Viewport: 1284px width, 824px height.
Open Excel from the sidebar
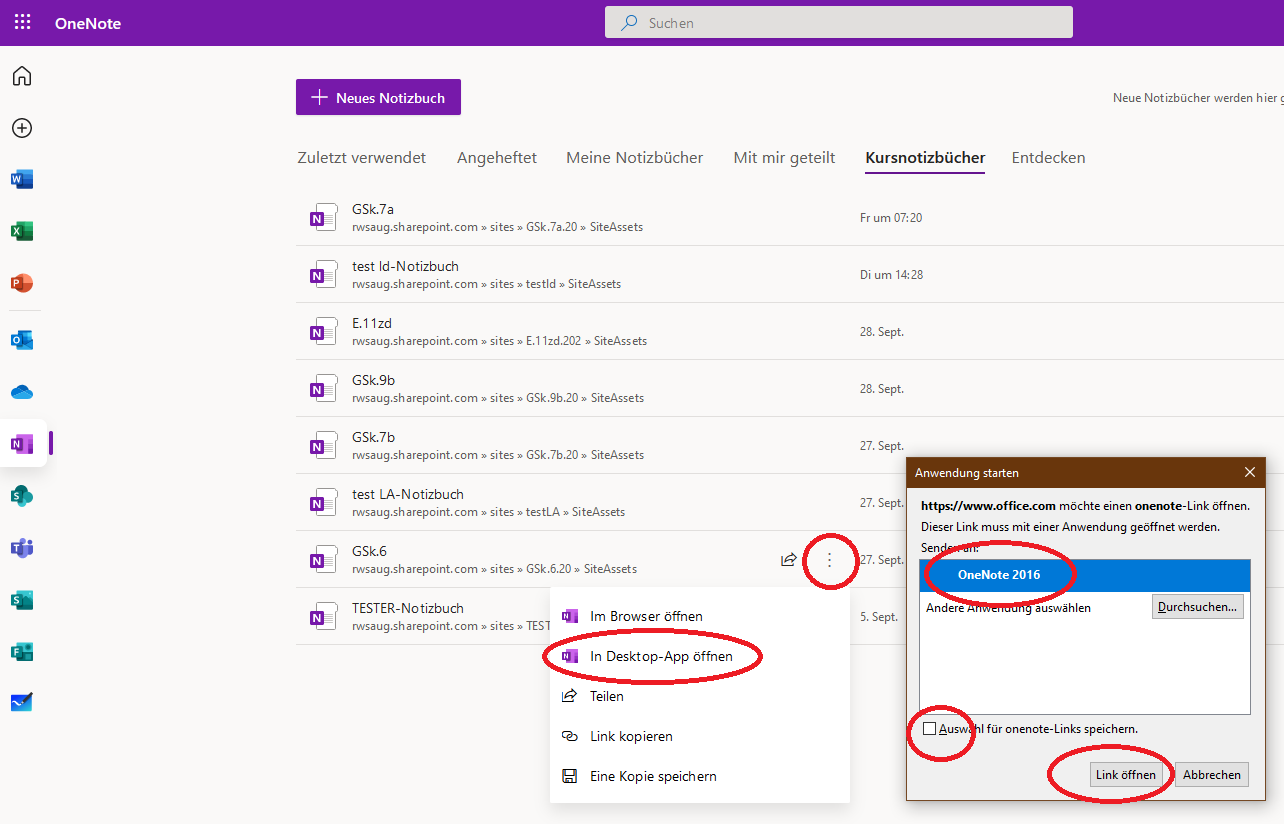click(22, 232)
